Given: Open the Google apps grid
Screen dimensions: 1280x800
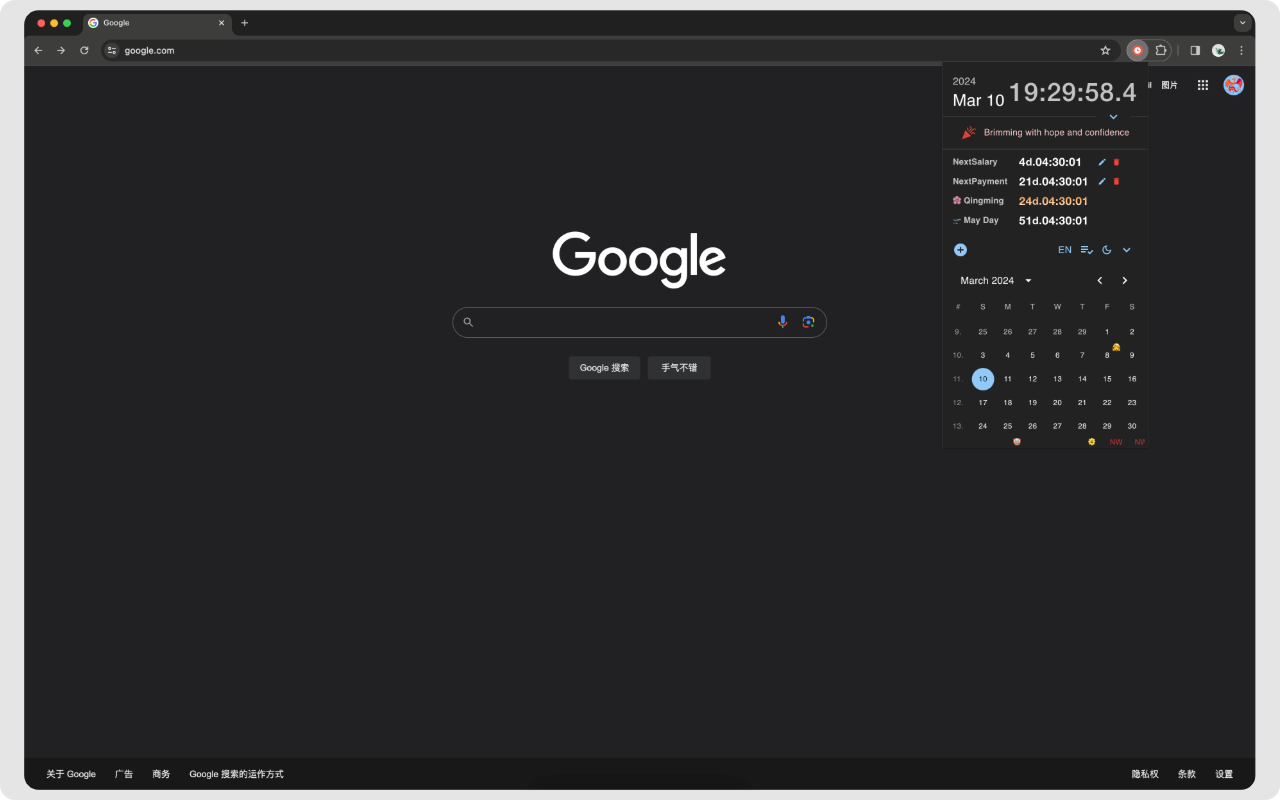Looking at the screenshot, I should [x=1203, y=86].
